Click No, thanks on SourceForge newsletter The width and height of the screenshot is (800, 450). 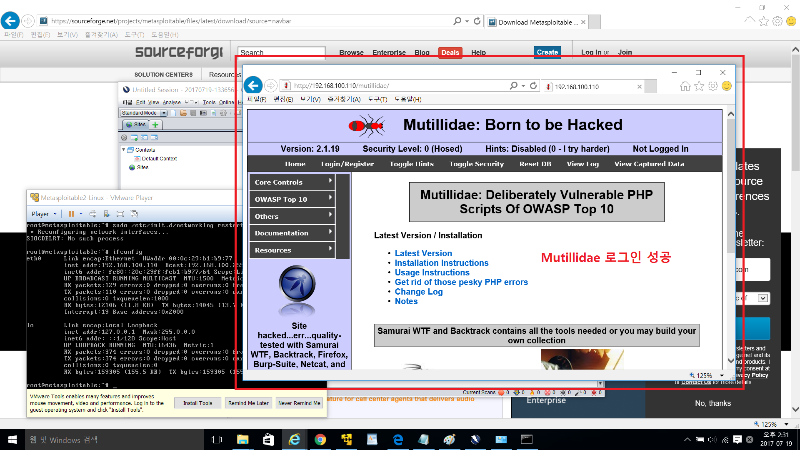713,403
